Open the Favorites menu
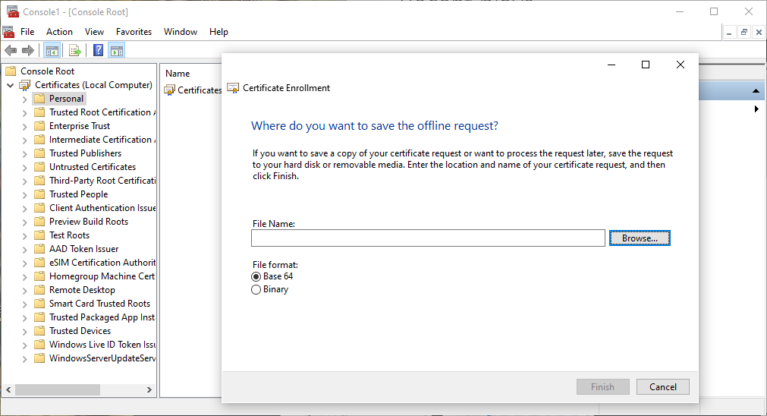 (x=133, y=32)
